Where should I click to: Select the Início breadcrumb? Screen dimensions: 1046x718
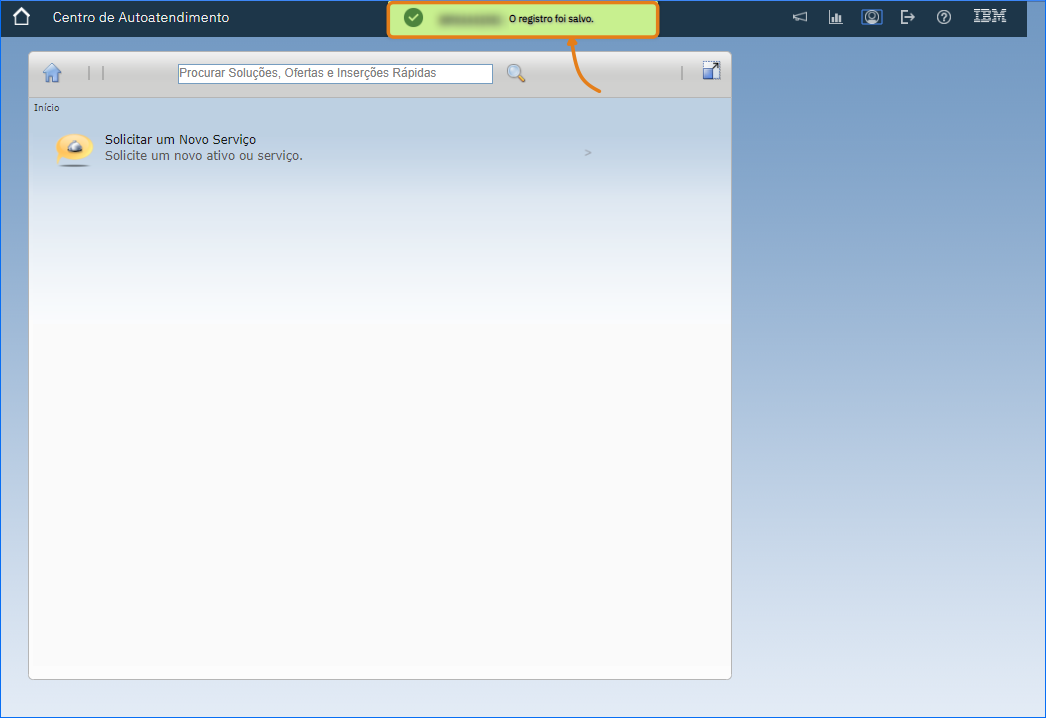[x=46, y=107]
